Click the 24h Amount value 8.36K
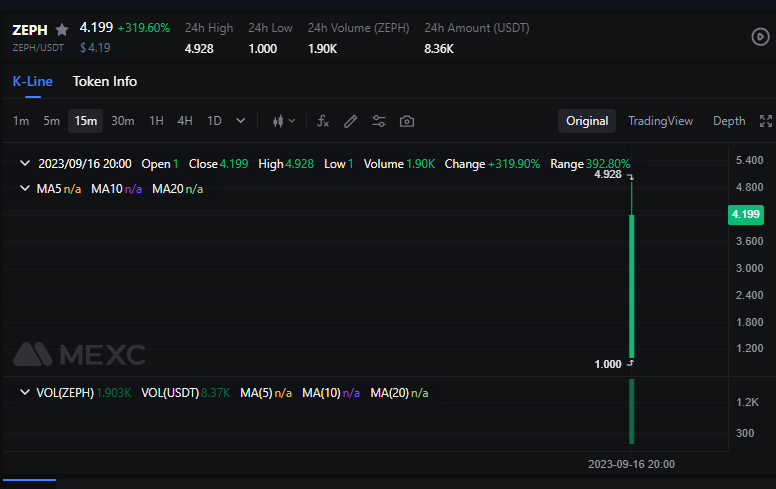This screenshot has height=489, width=776. point(439,49)
